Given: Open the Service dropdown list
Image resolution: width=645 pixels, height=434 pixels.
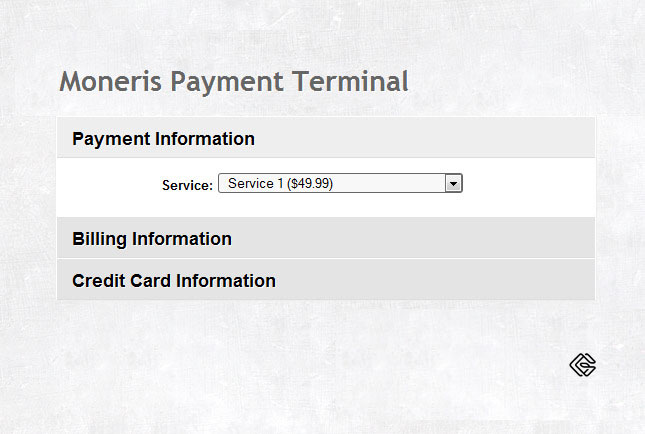Looking at the screenshot, I should point(339,184).
